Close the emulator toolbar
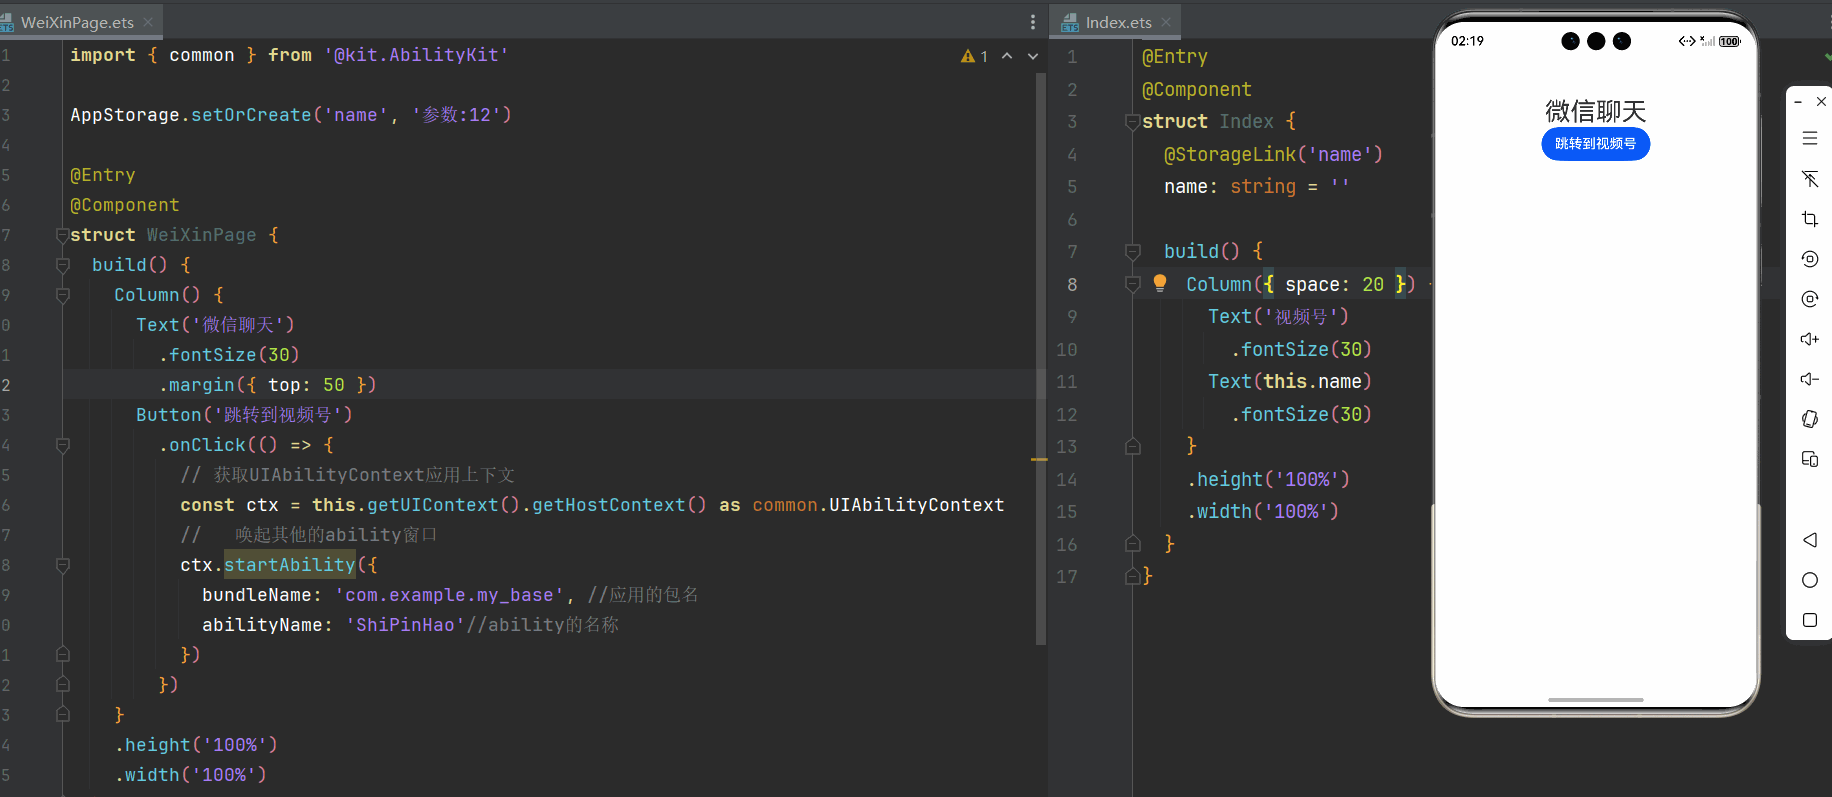The height and width of the screenshot is (797, 1832). [1821, 102]
